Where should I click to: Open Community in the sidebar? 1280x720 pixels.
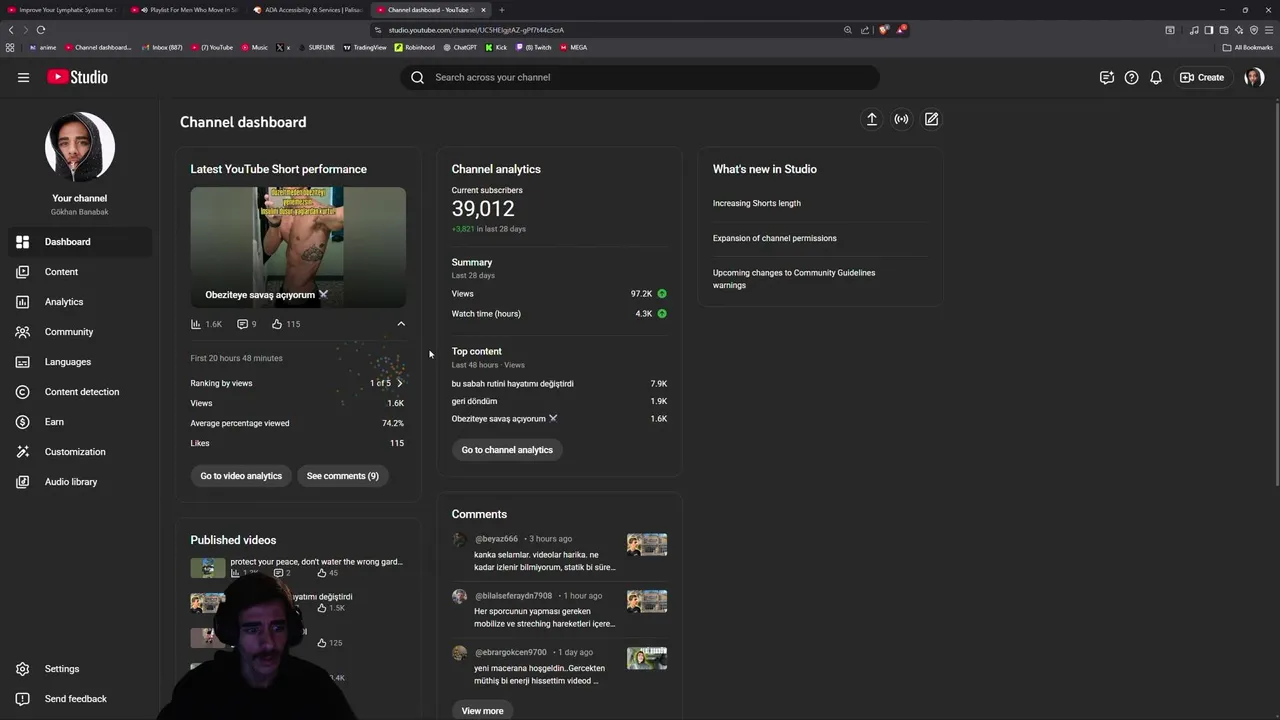coord(80,332)
